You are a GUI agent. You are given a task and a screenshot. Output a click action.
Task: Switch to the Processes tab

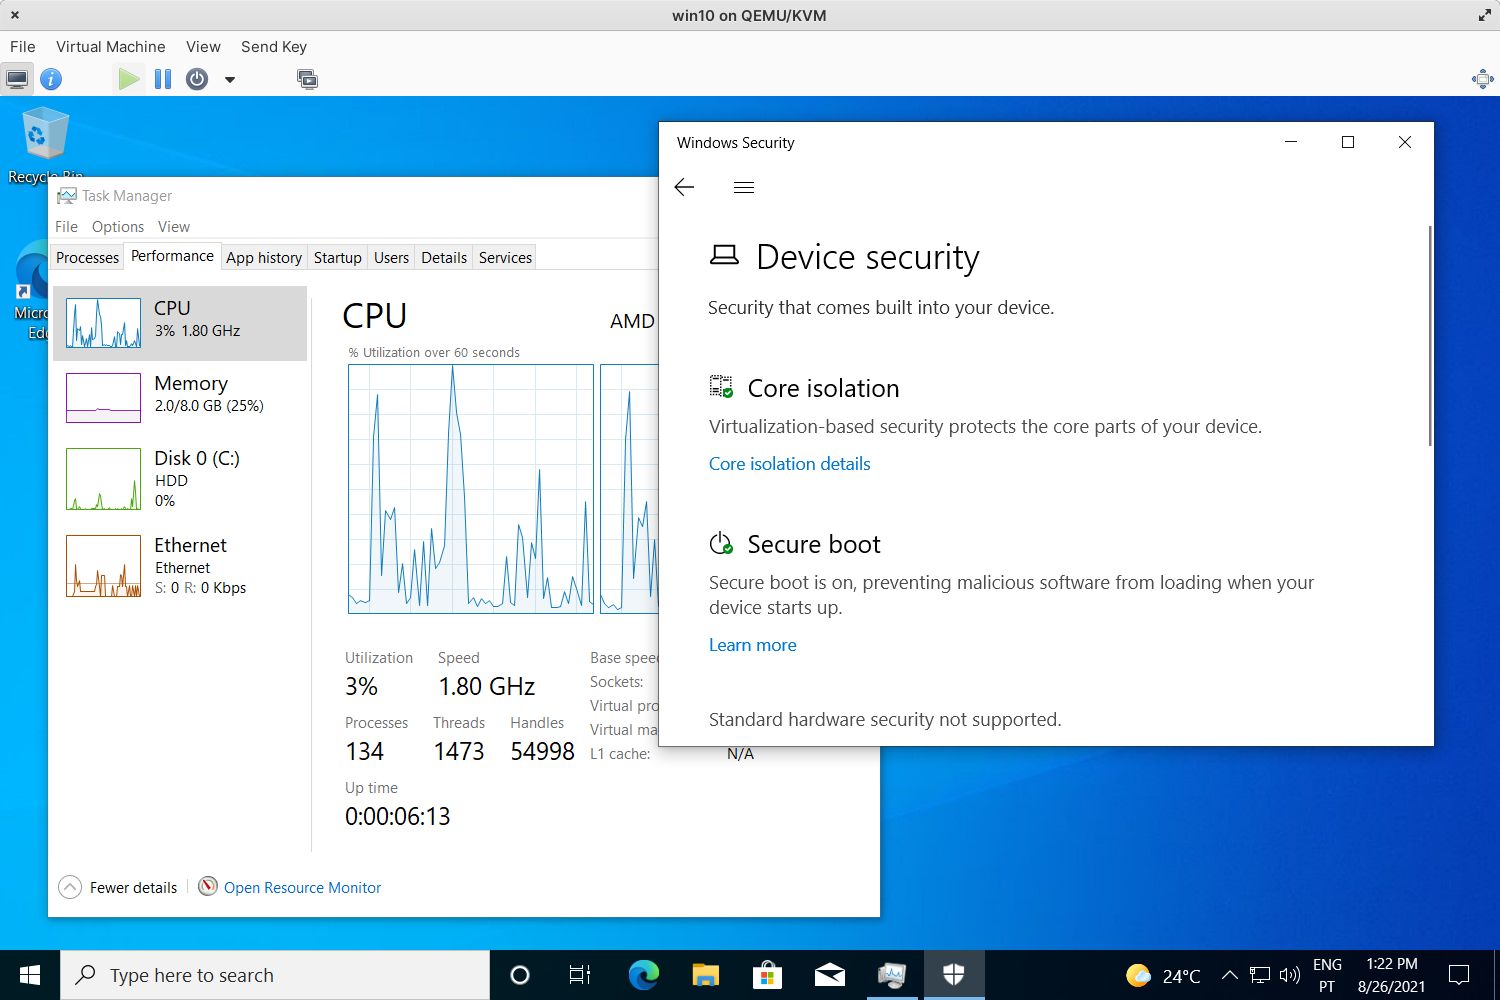[87, 258]
